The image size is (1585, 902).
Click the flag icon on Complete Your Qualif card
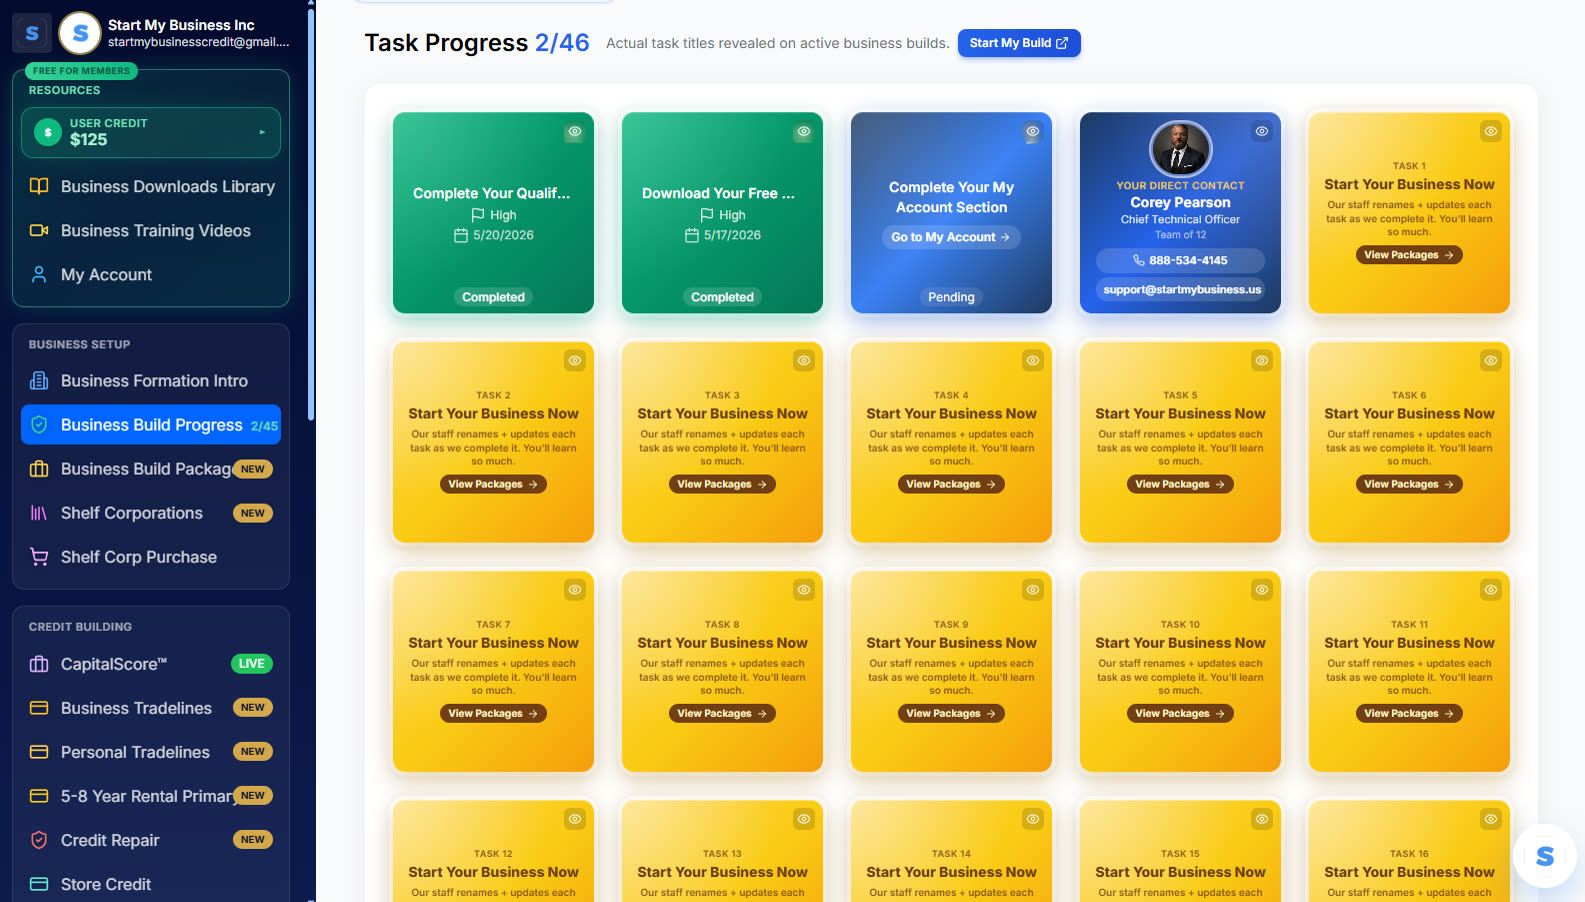coord(478,215)
